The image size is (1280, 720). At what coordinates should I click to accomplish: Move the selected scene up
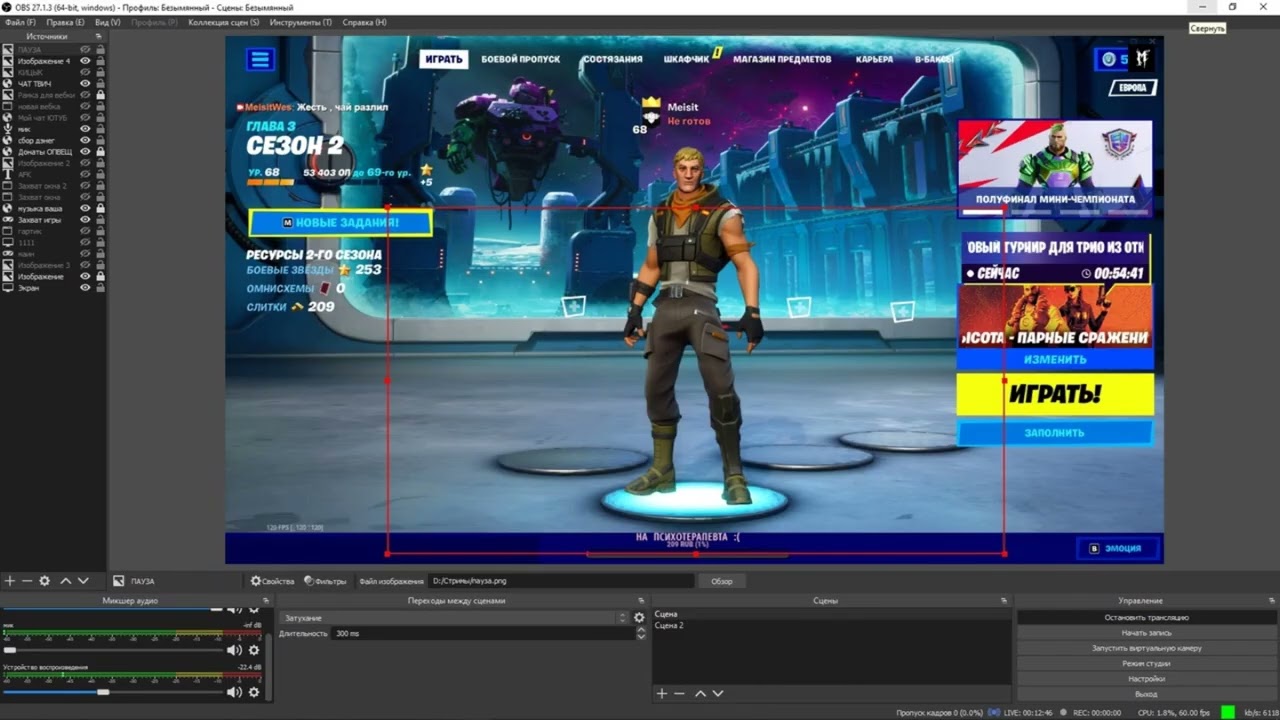point(700,693)
